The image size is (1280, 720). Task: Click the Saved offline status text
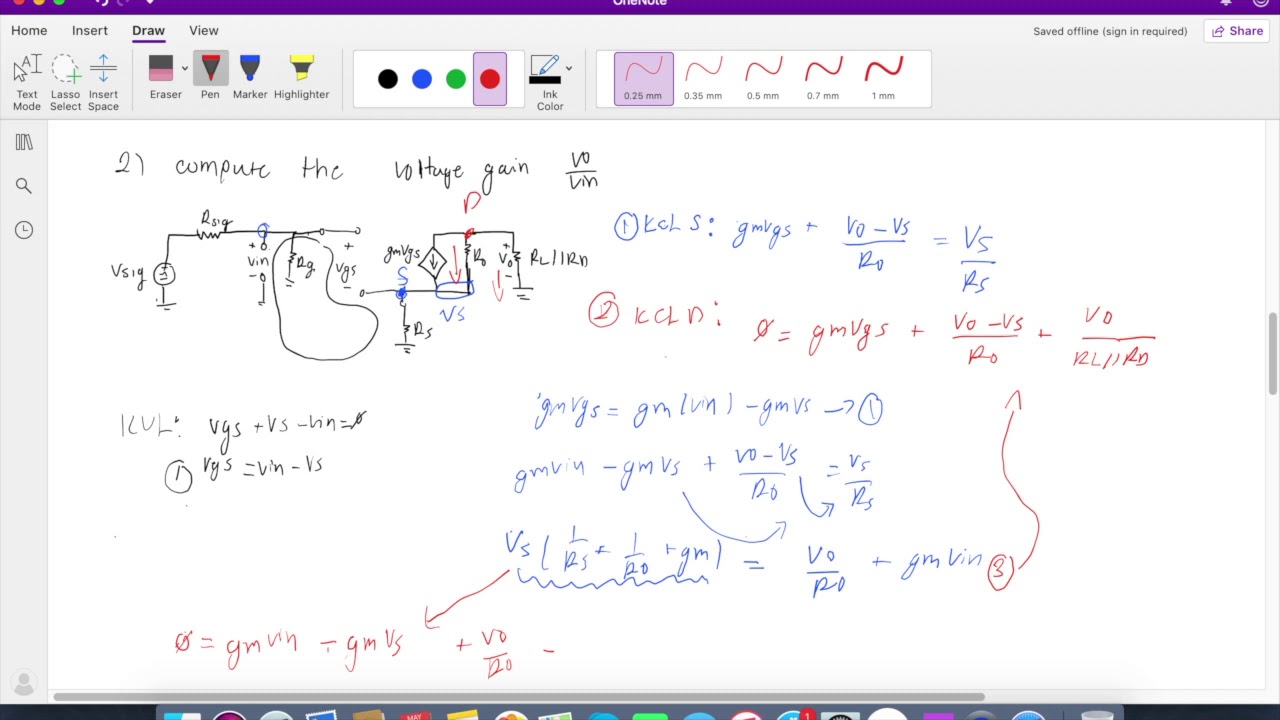click(x=1110, y=31)
